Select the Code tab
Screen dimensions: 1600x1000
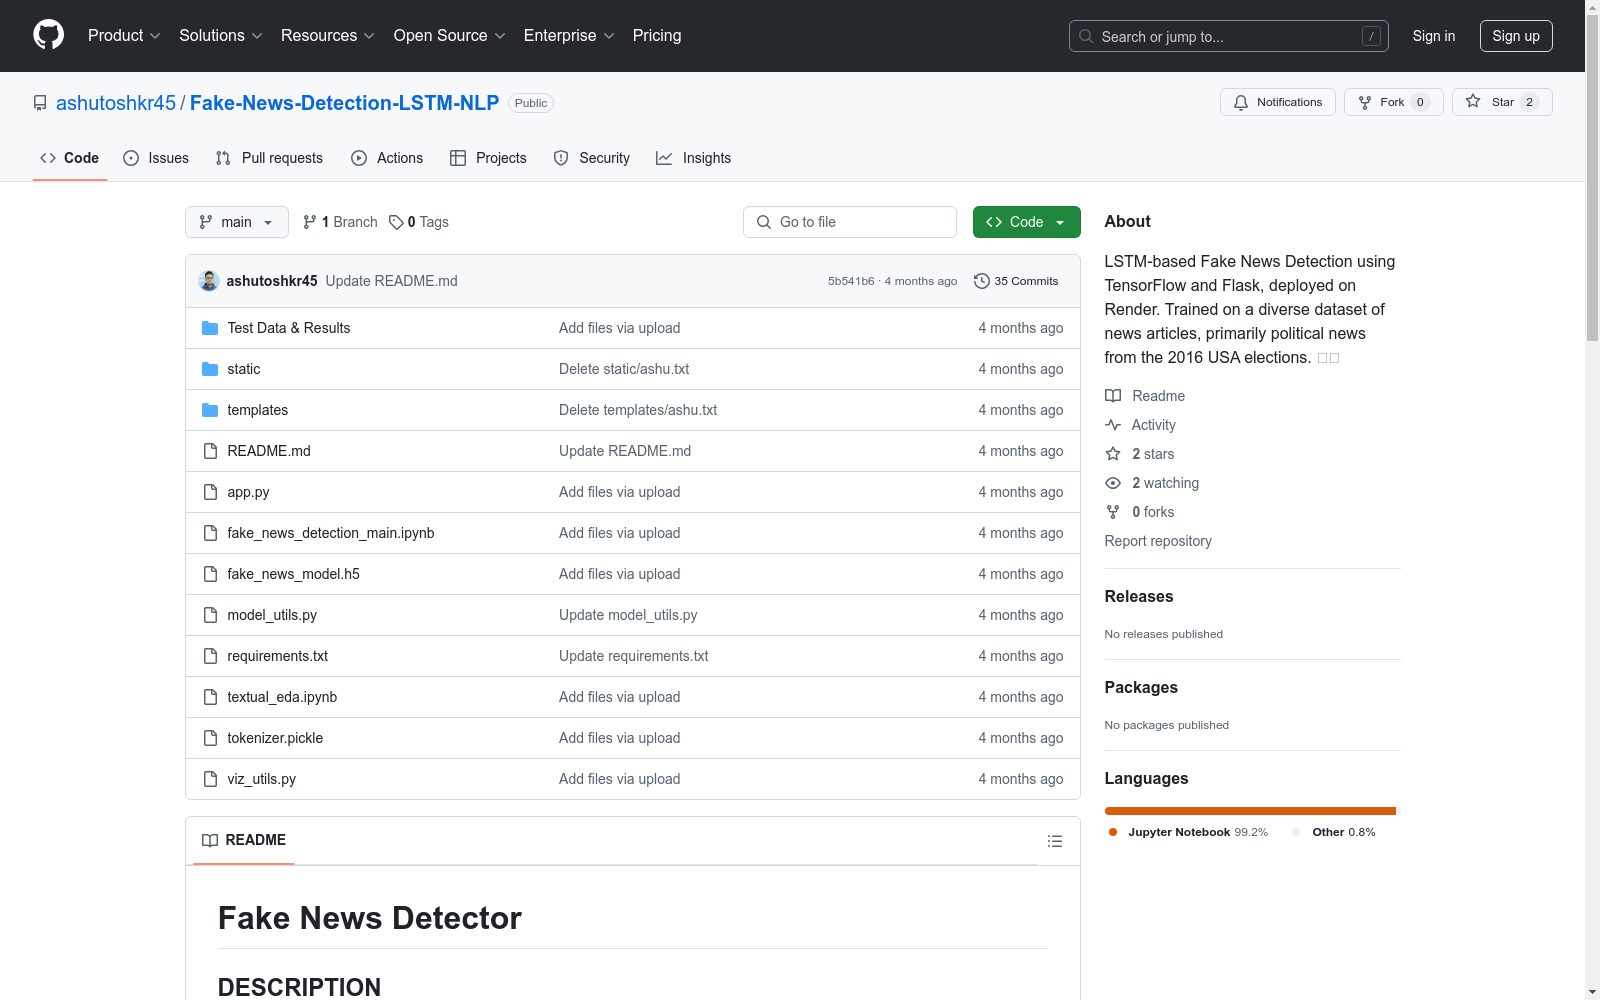pyautogui.click(x=69, y=158)
